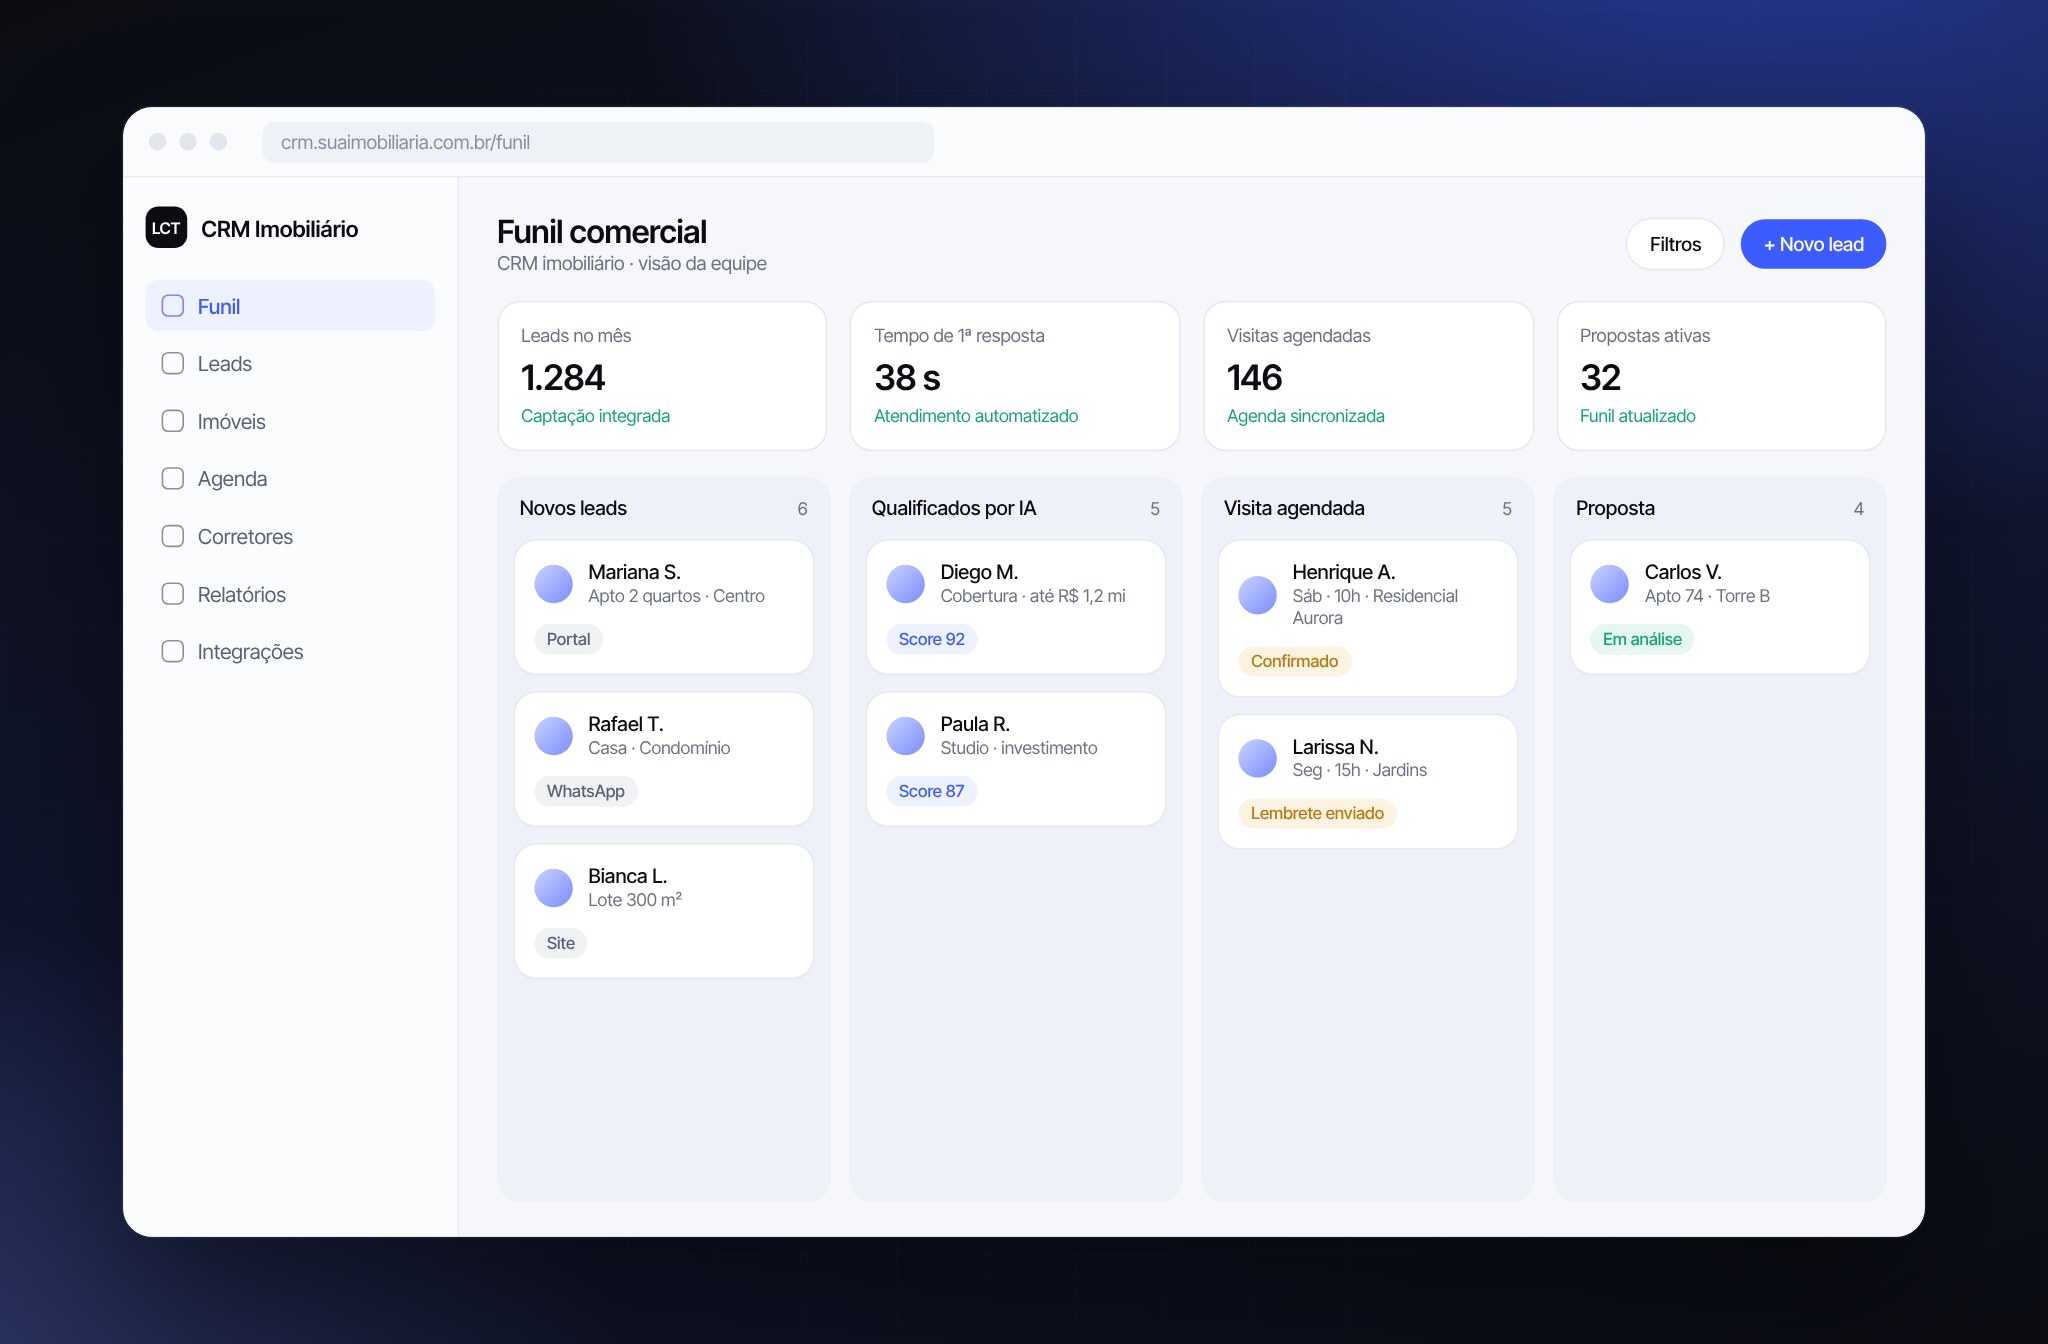2048x1344 pixels.
Task: Open the Funil sidebar item
Action: point(290,306)
